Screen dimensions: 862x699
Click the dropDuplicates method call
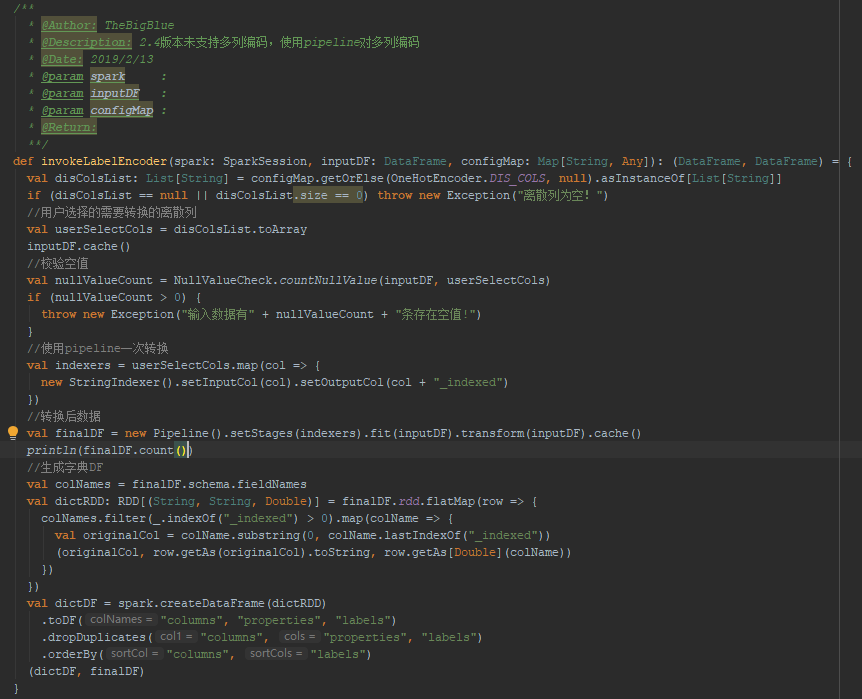click(96, 637)
